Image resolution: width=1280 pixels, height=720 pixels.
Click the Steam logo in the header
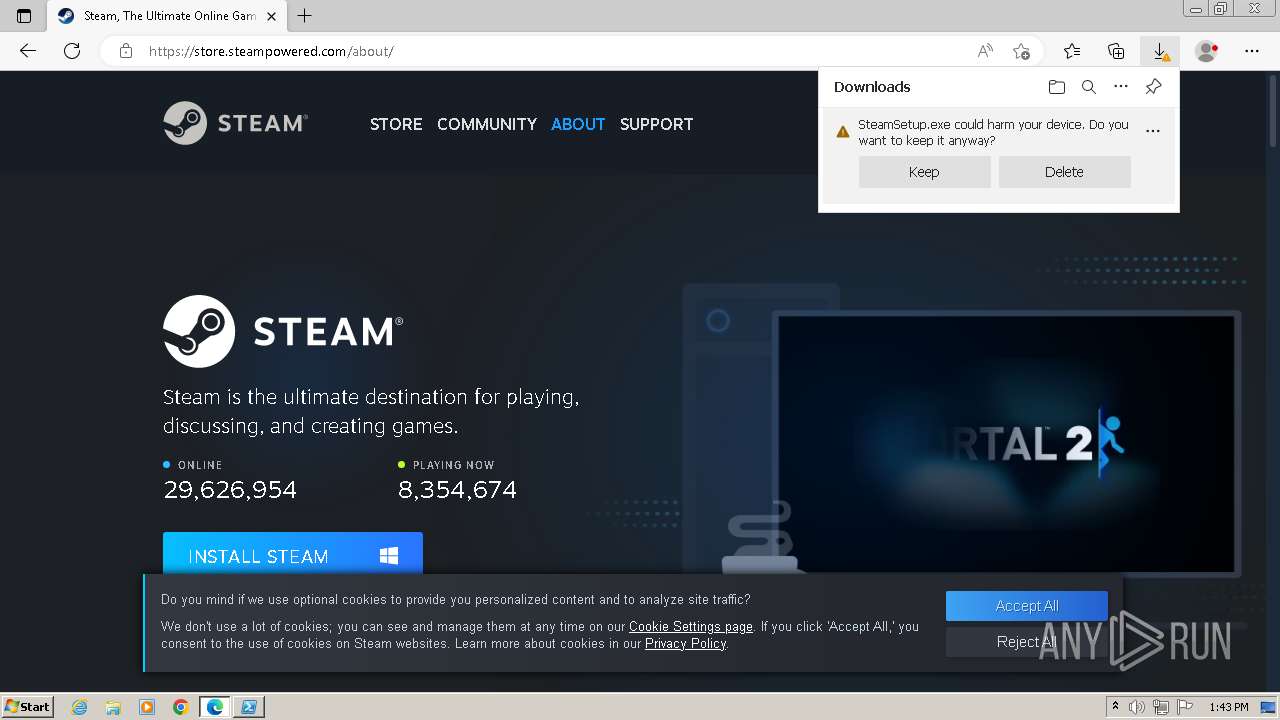pos(236,123)
